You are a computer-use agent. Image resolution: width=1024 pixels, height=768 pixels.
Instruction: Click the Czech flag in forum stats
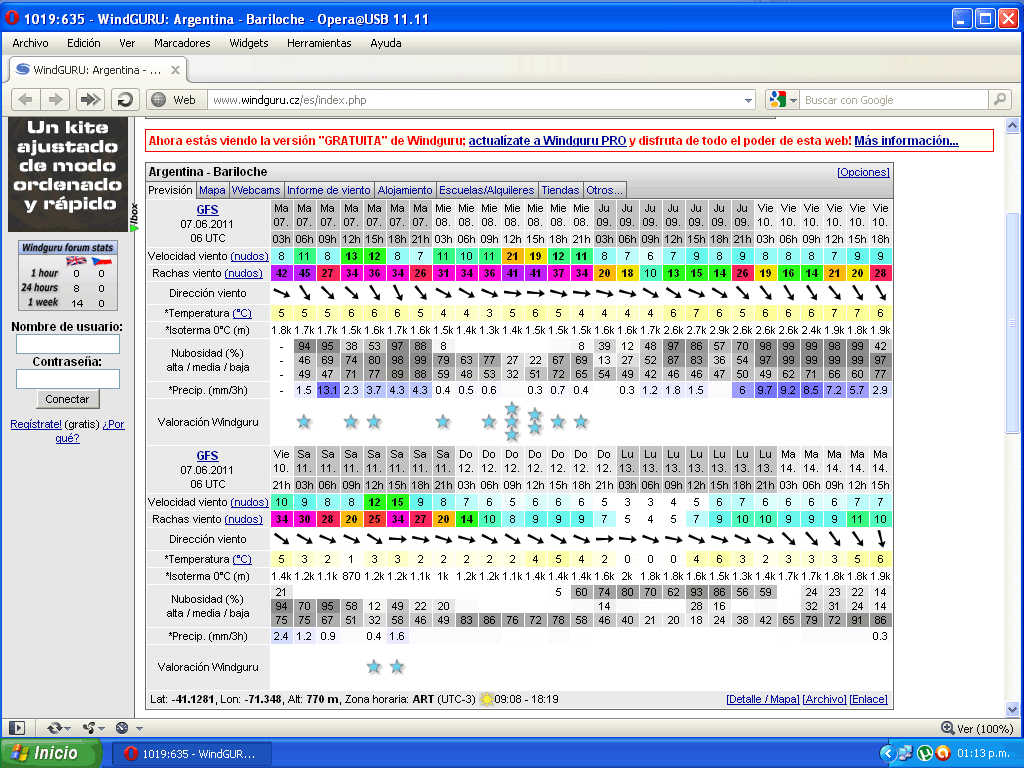pos(101,261)
